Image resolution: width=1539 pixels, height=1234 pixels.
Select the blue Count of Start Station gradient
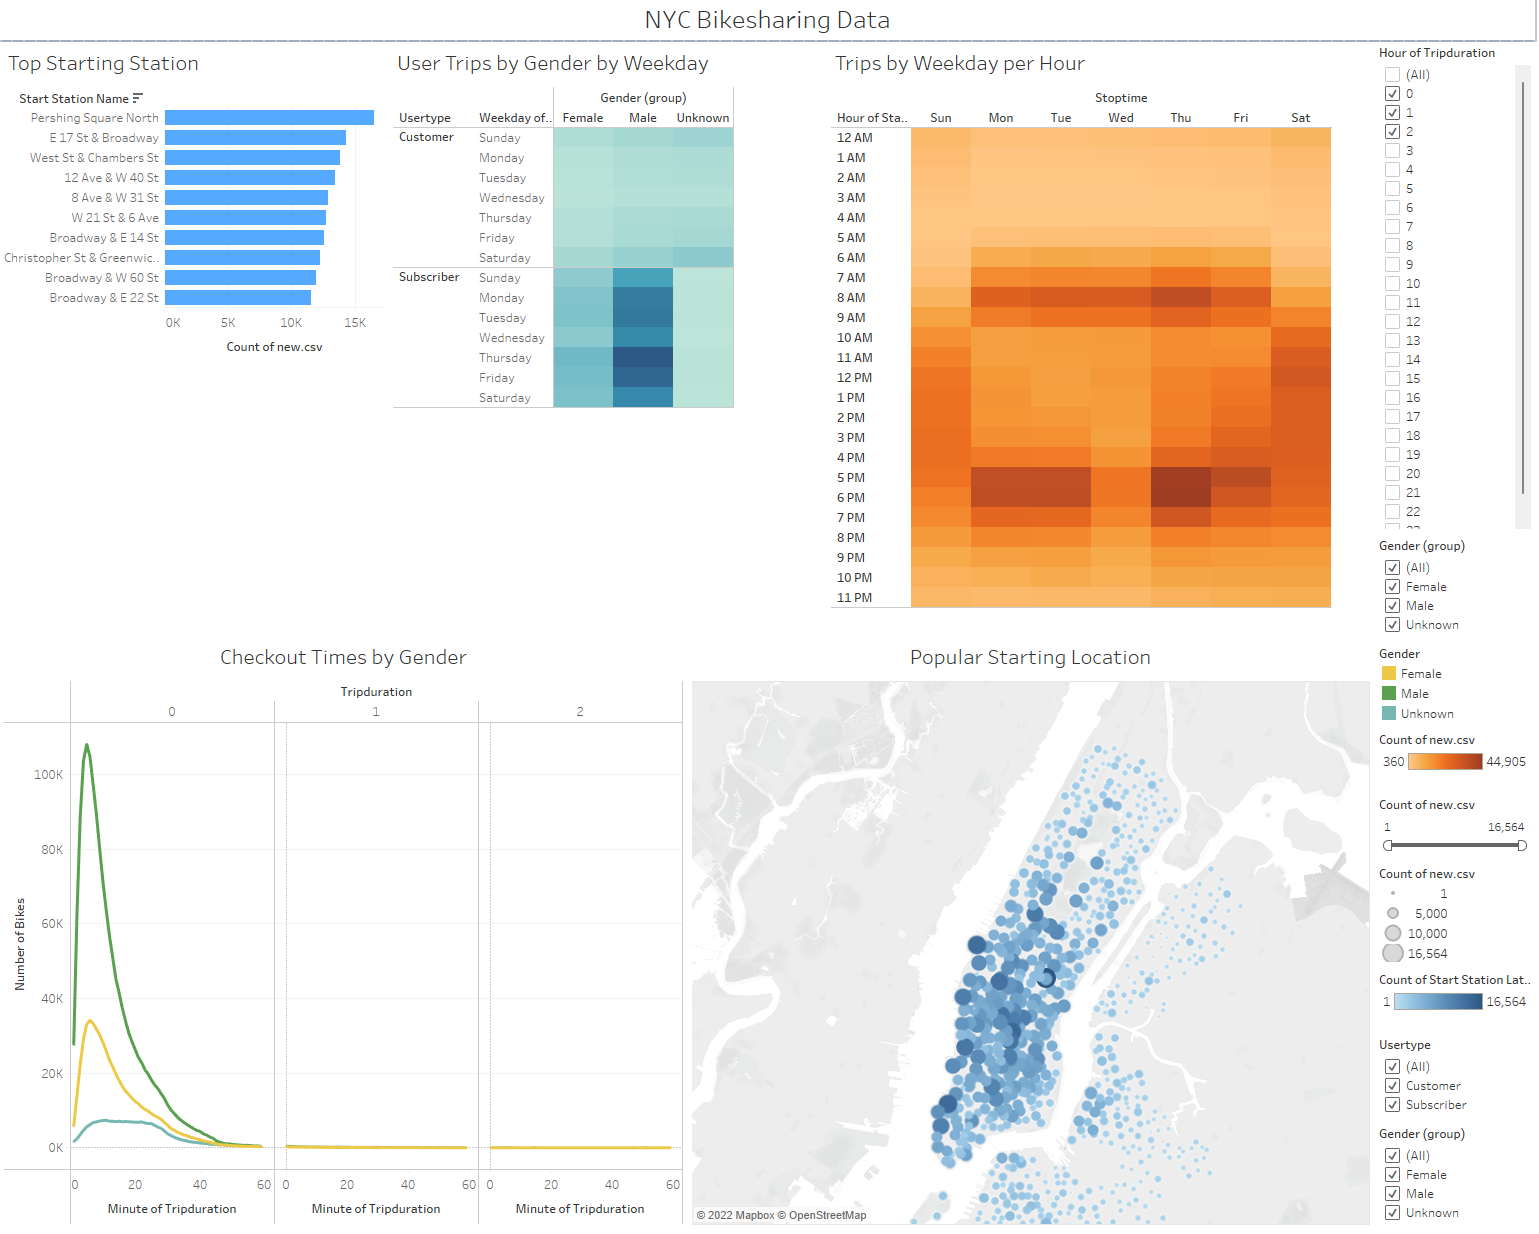point(1437,1001)
